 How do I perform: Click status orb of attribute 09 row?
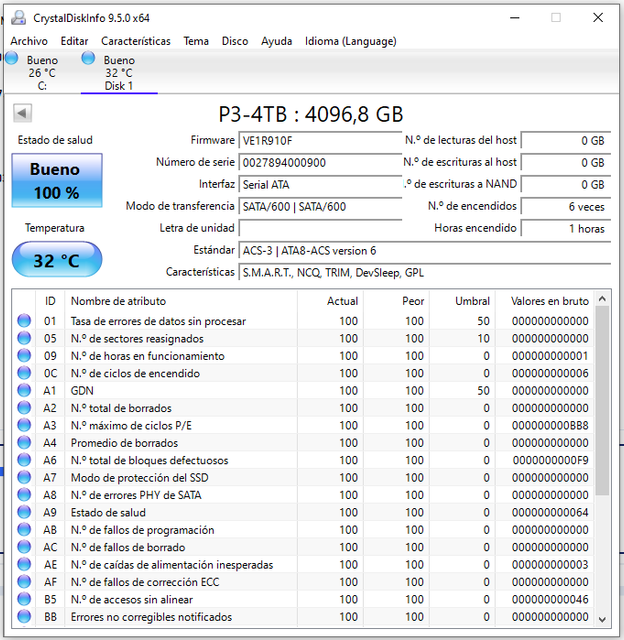tap(24, 356)
